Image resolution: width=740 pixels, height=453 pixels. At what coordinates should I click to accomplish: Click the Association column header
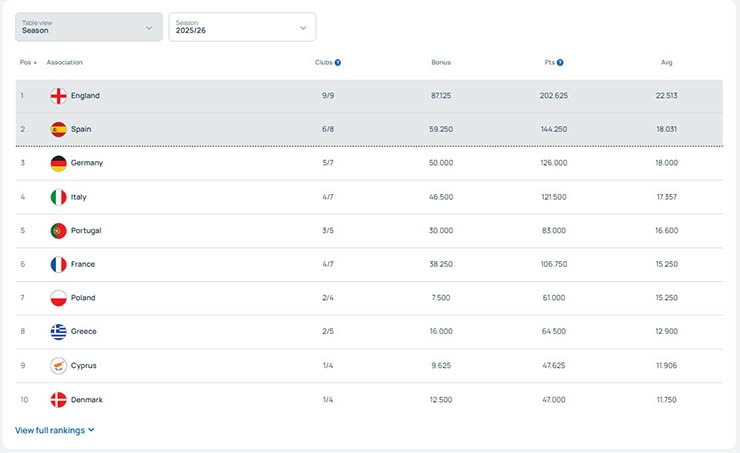pyautogui.click(x=64, y=63)
